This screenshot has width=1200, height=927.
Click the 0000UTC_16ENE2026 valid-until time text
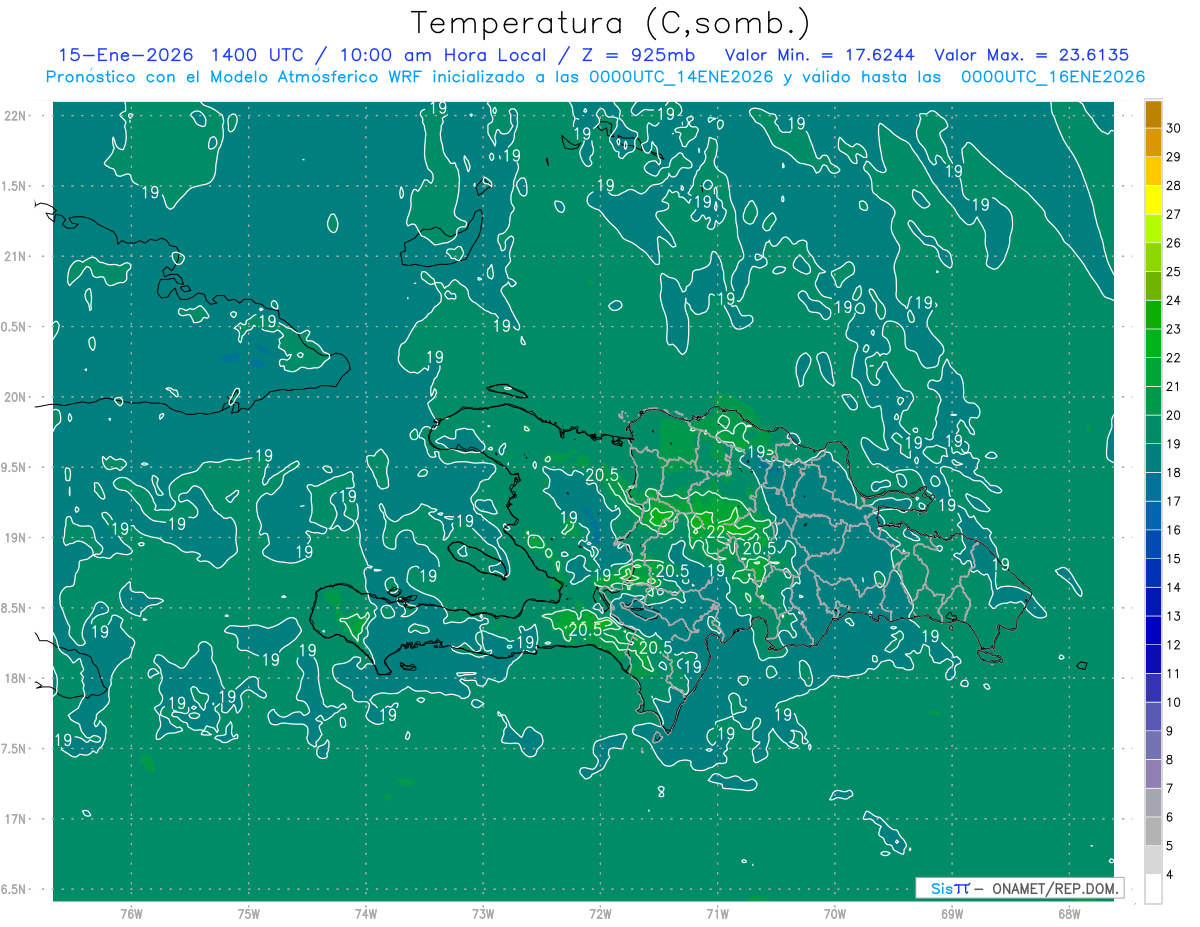(x=1052, y=77)
